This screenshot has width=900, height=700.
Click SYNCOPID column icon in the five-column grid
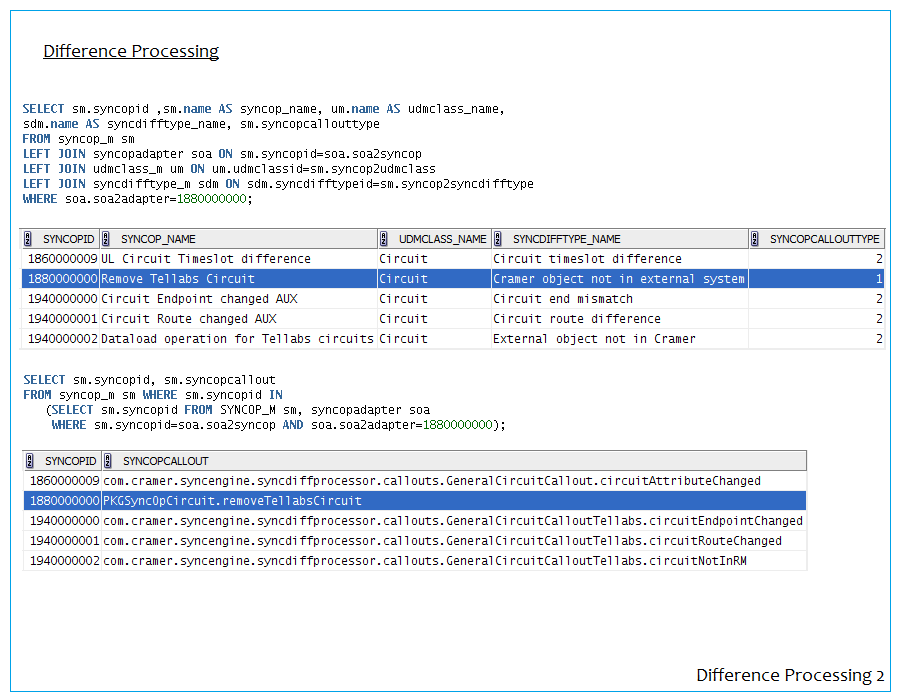(x=29, y=239)
